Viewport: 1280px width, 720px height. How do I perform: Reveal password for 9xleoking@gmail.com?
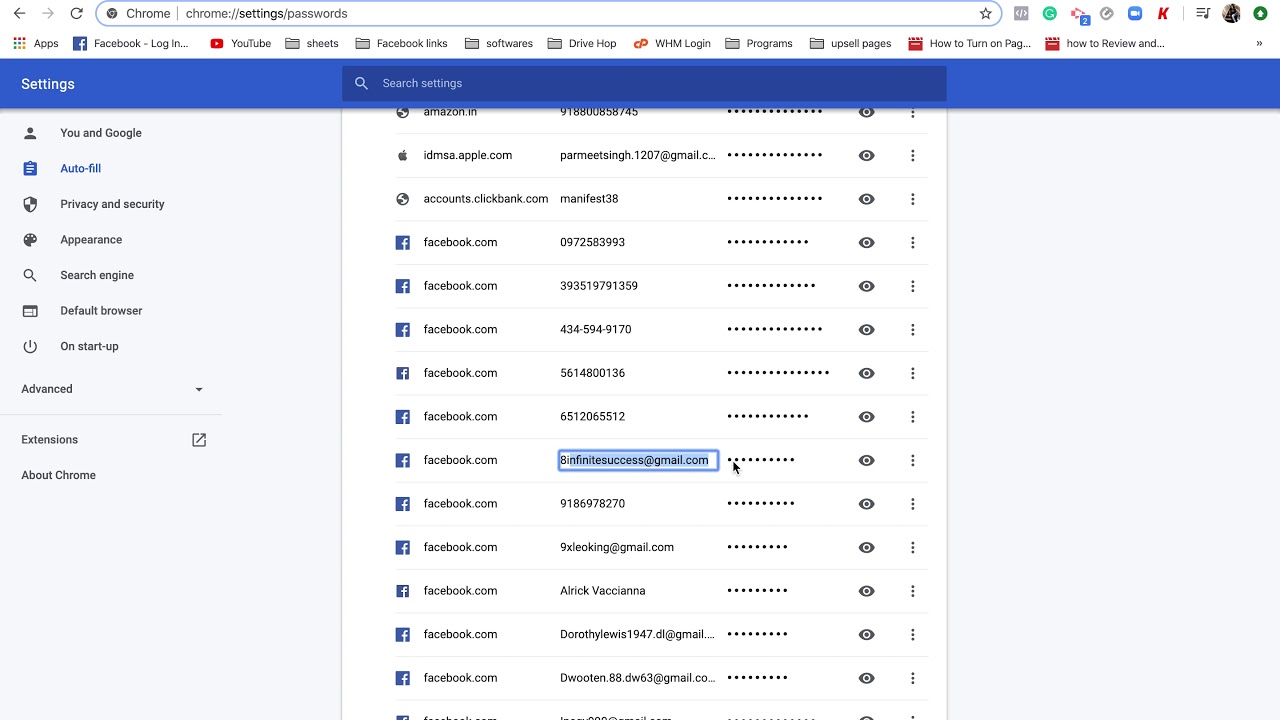coord(867,547)
